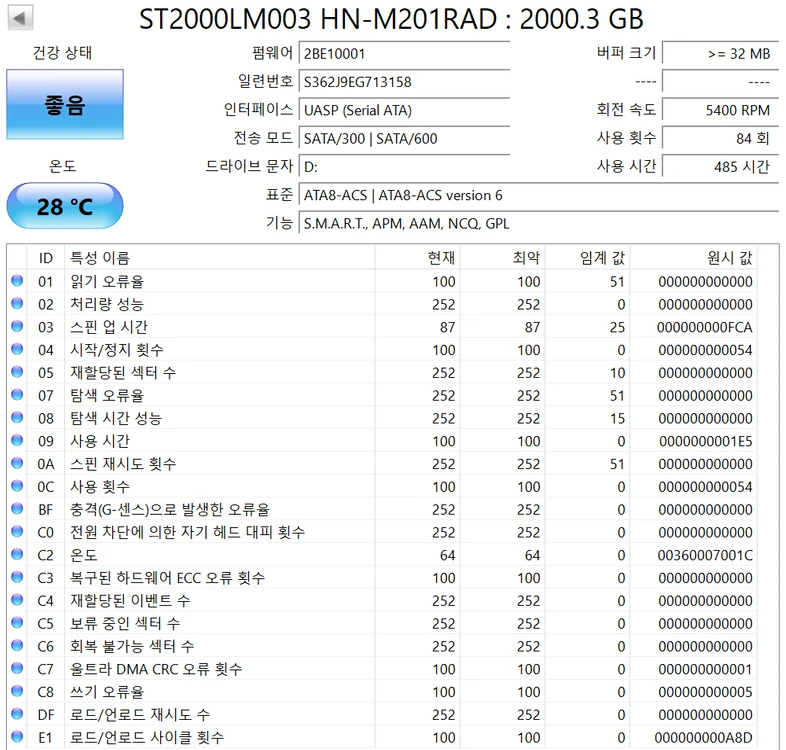Click raw value 000000000001 in C7 row
The height and width of the screenshot is (750, 786).
click(705, 669)
